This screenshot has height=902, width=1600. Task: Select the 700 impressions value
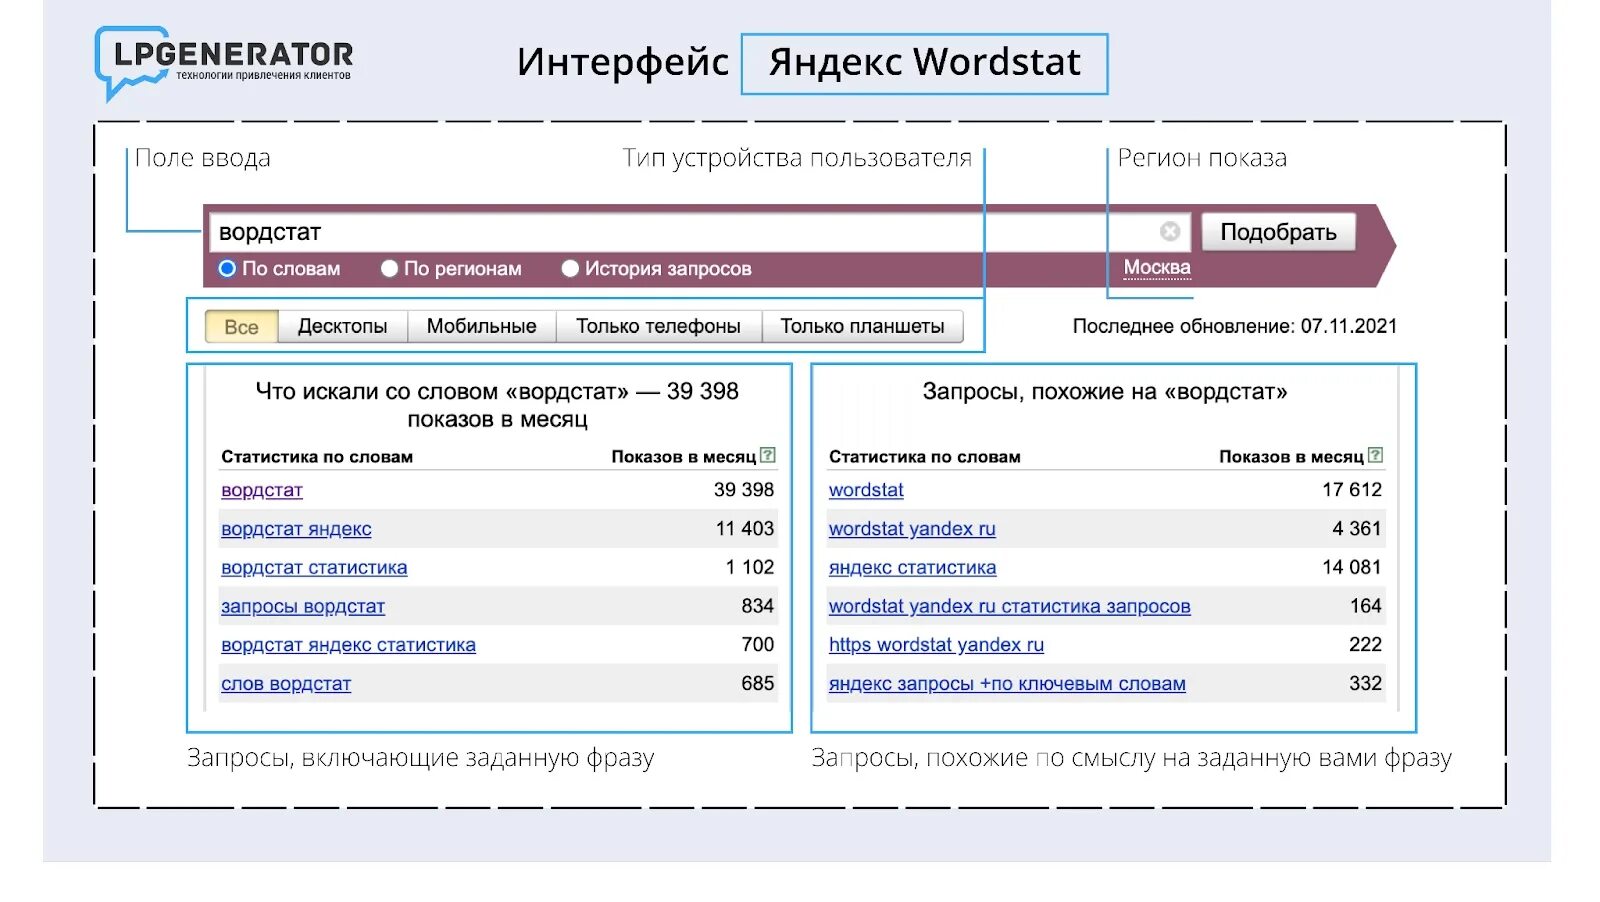758,645
